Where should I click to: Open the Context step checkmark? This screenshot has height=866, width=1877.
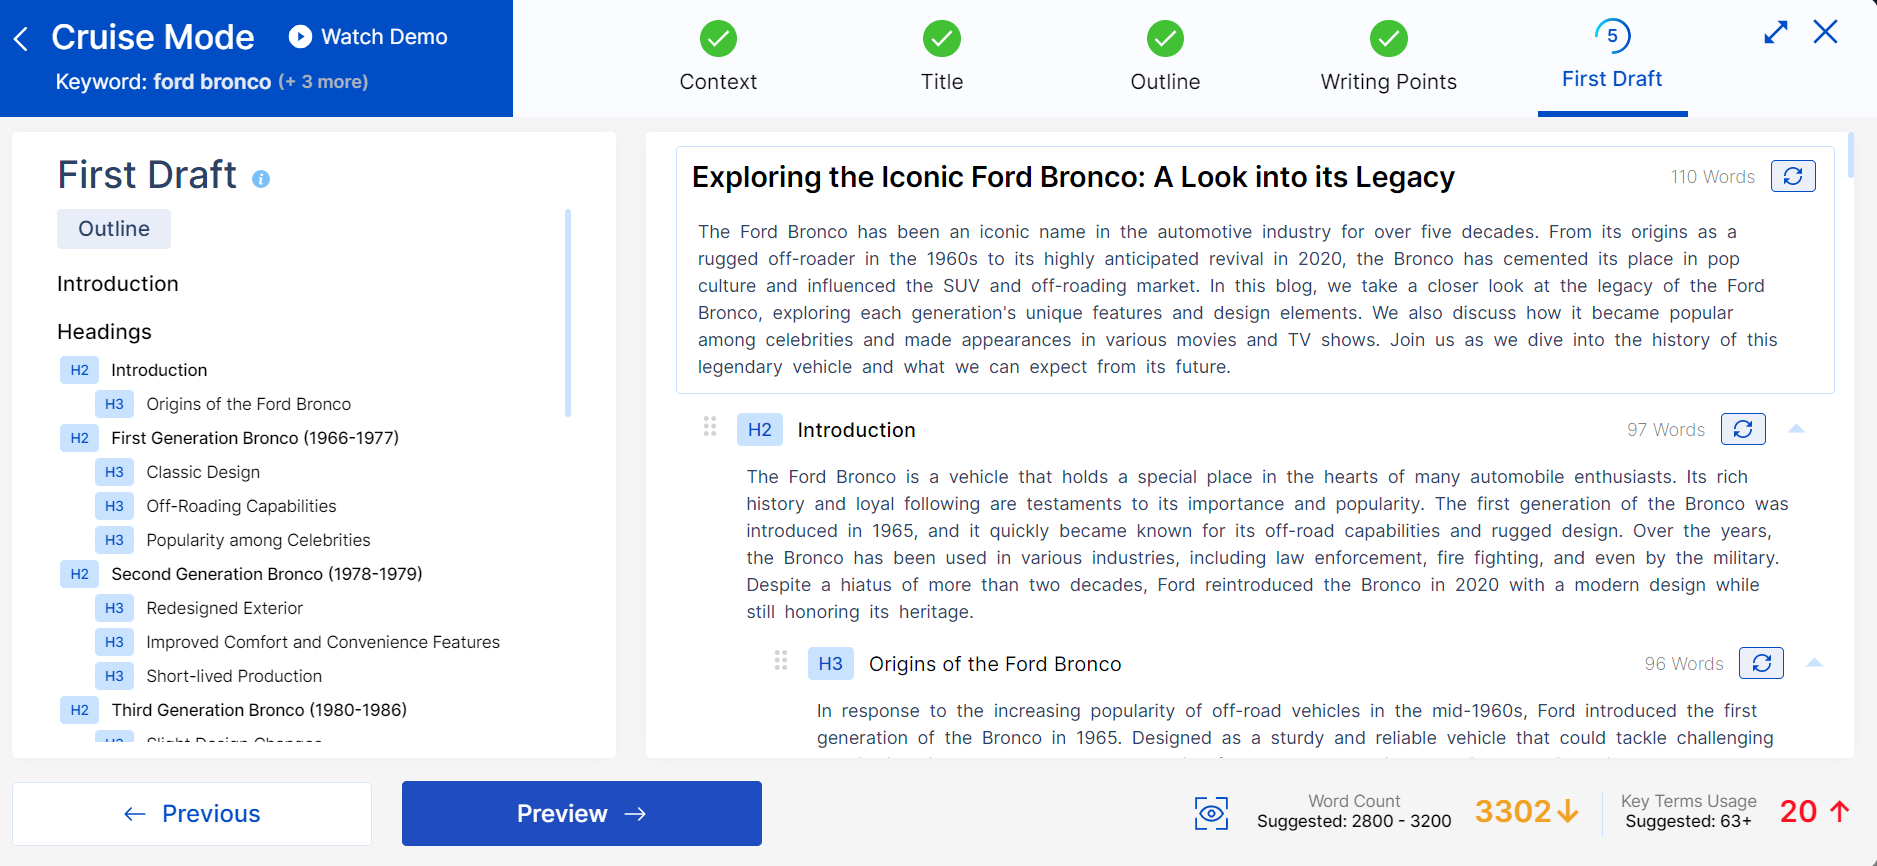(718, 39)
